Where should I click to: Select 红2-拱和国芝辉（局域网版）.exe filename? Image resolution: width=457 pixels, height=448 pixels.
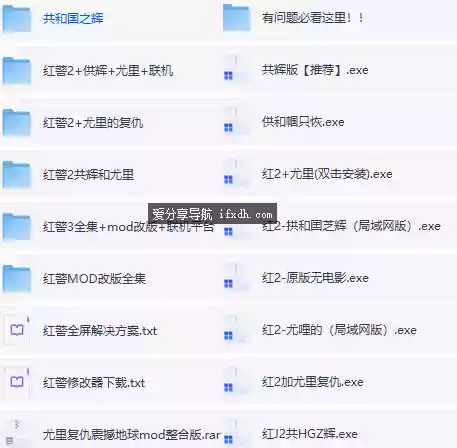[351, 226]
